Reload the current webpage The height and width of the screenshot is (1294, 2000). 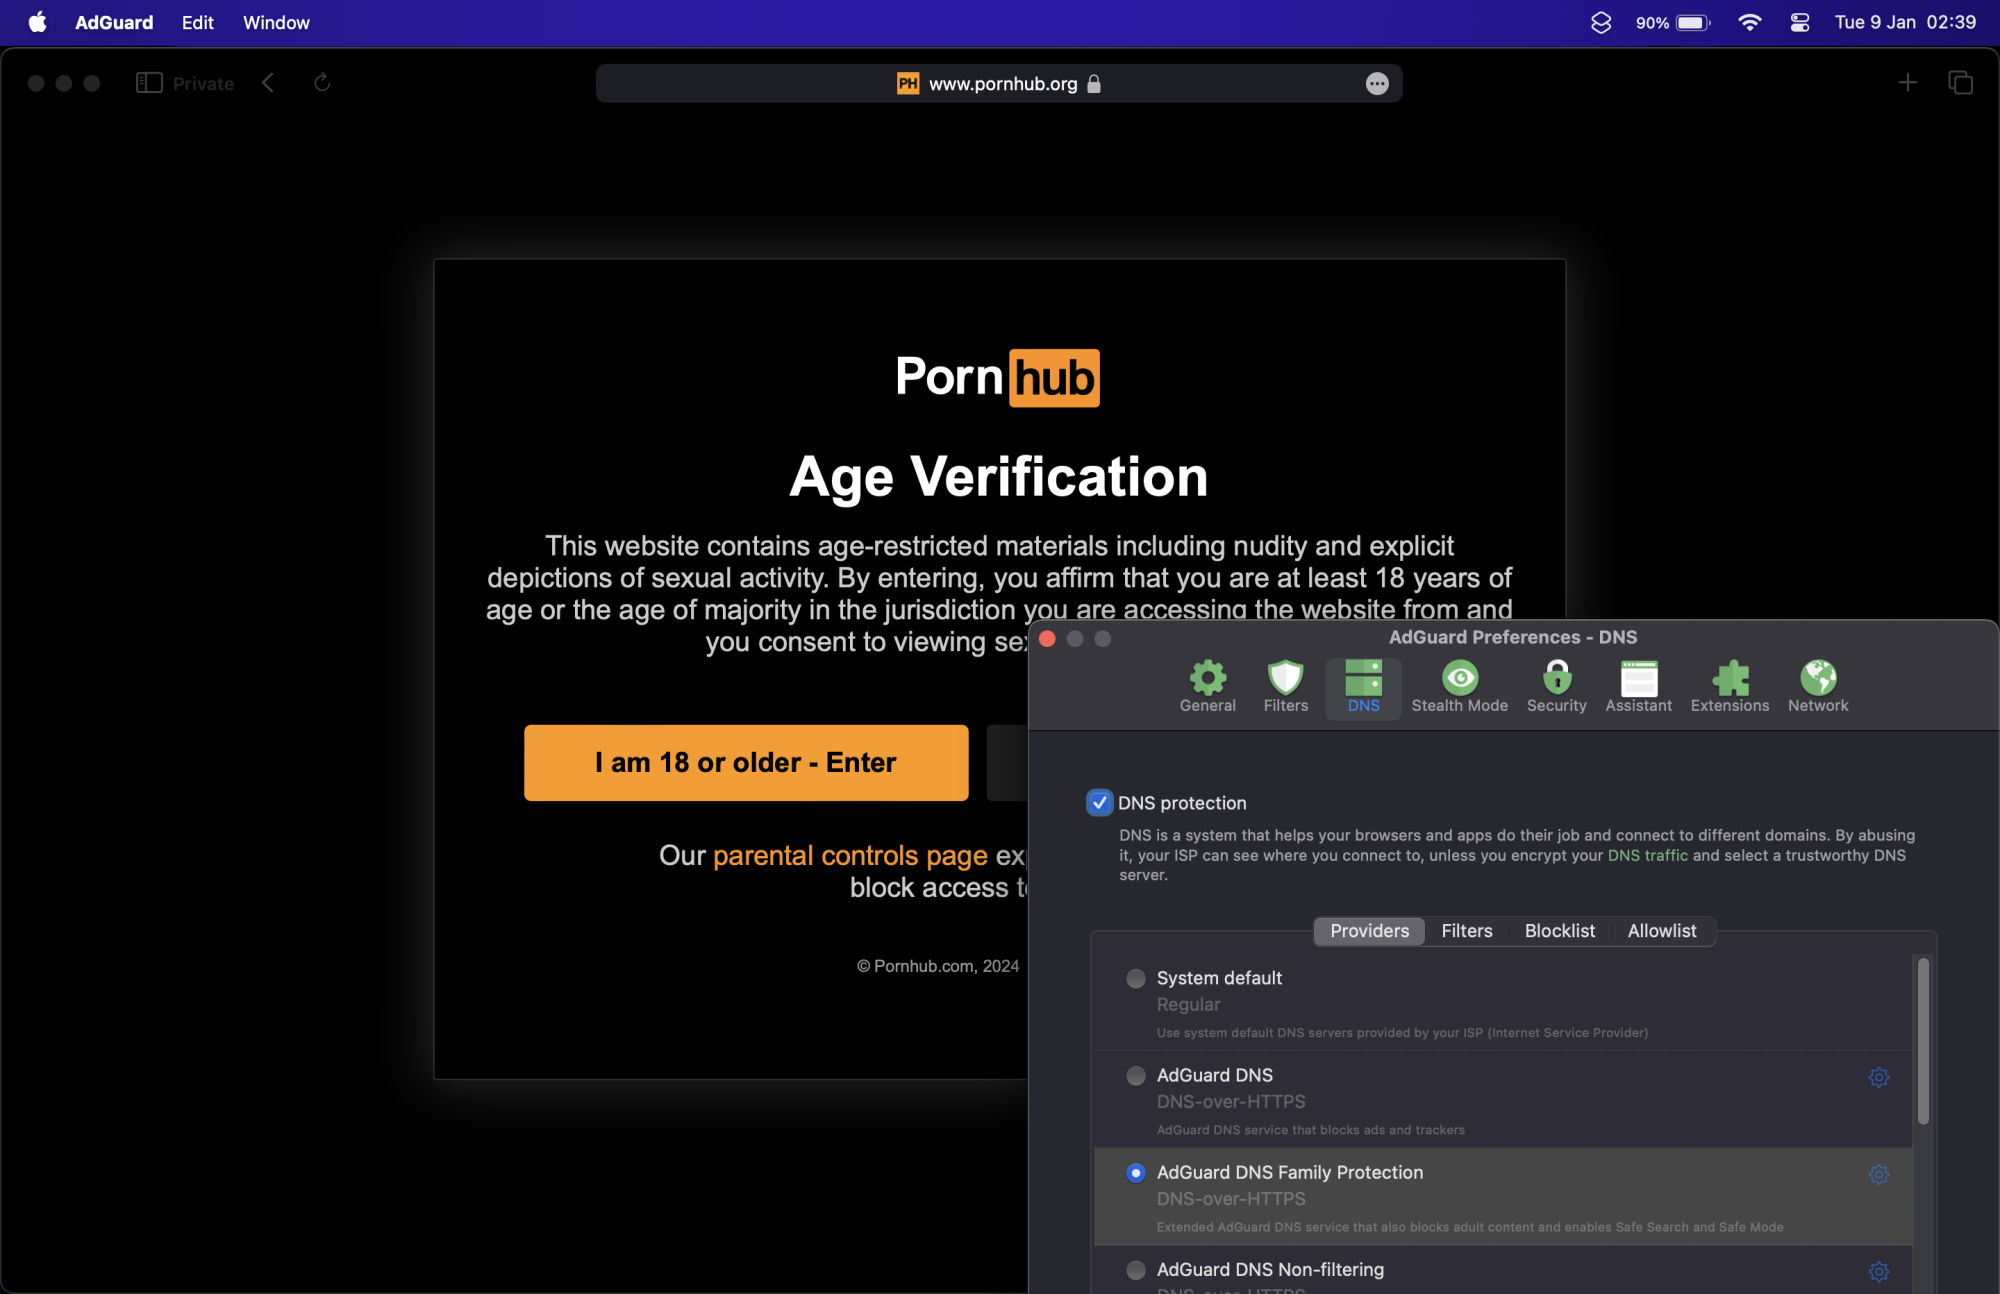pos(321,83)
